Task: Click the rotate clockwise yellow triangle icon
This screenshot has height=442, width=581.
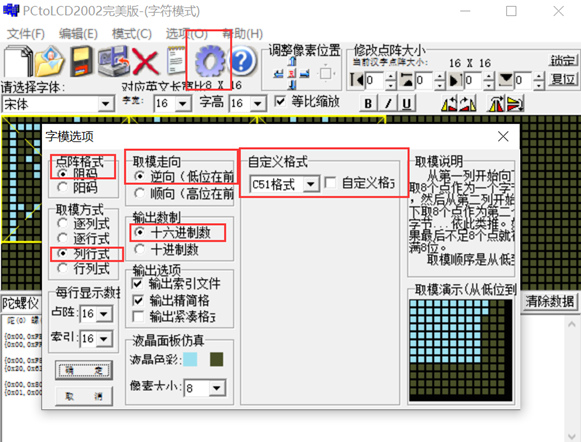Action: 468,103
